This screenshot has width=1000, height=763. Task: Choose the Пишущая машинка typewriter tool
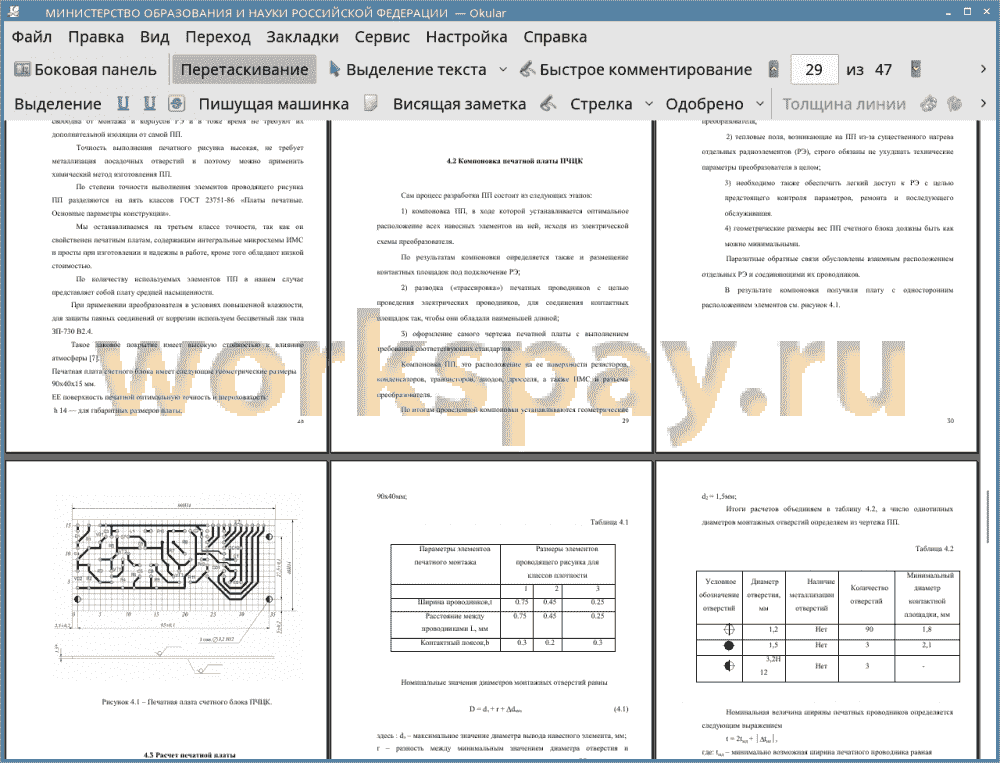274,104
